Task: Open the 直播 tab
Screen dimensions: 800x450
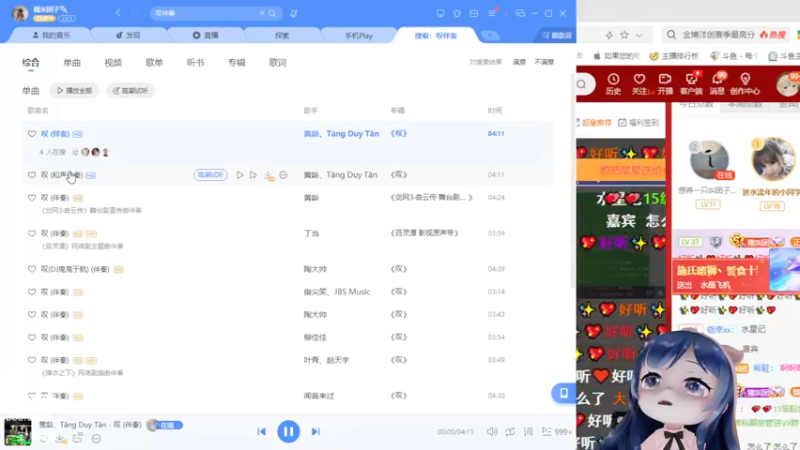Action: (206, 35)
